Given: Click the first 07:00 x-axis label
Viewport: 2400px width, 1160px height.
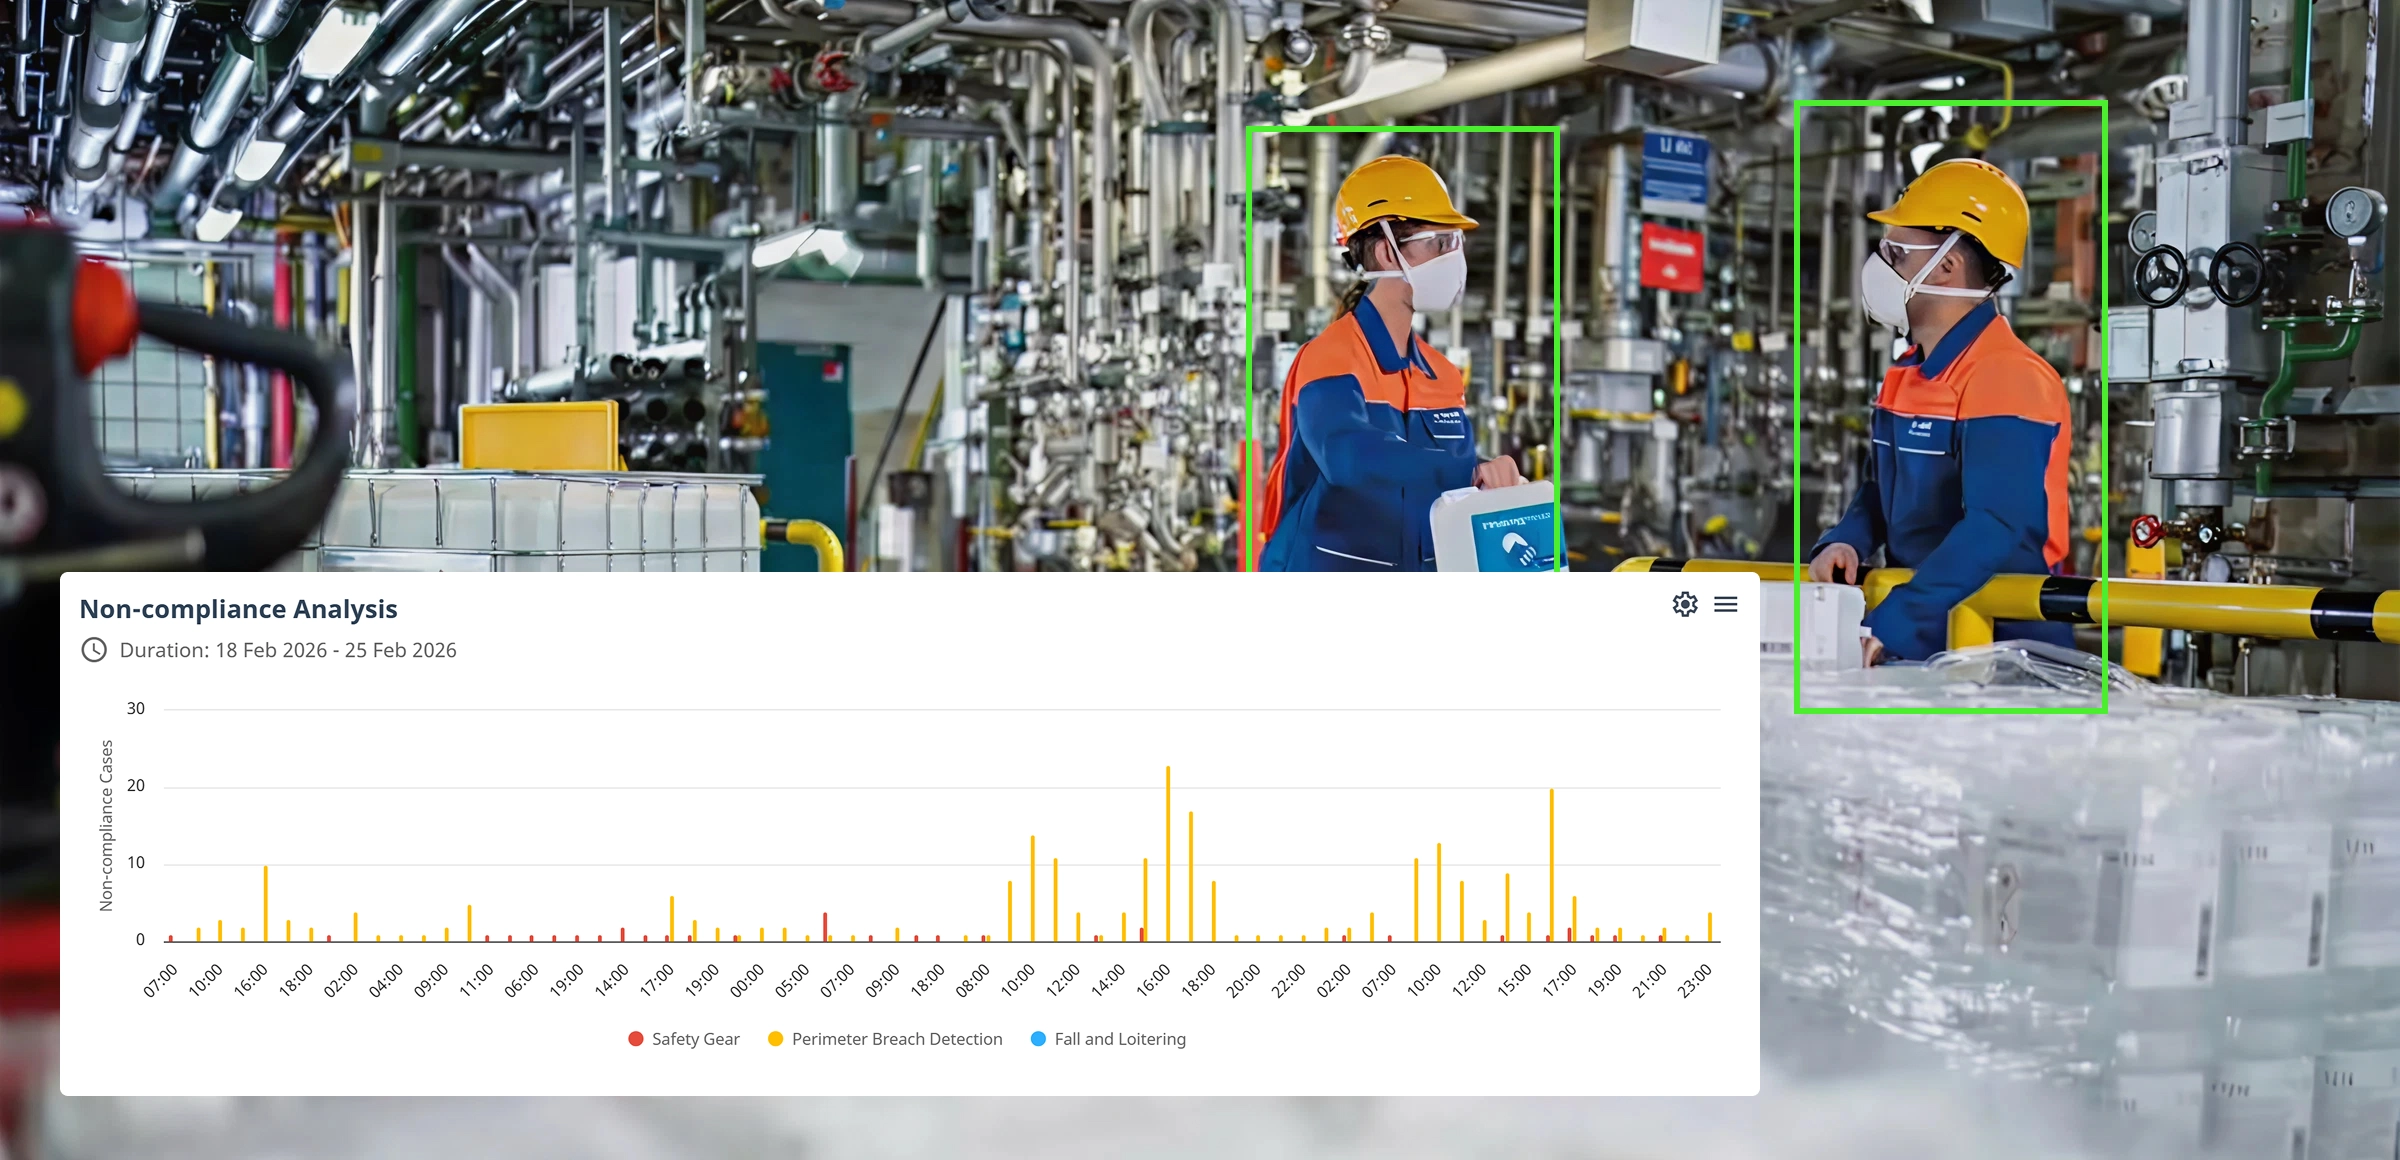Looking at the screenshot, I should coord(161,980).
